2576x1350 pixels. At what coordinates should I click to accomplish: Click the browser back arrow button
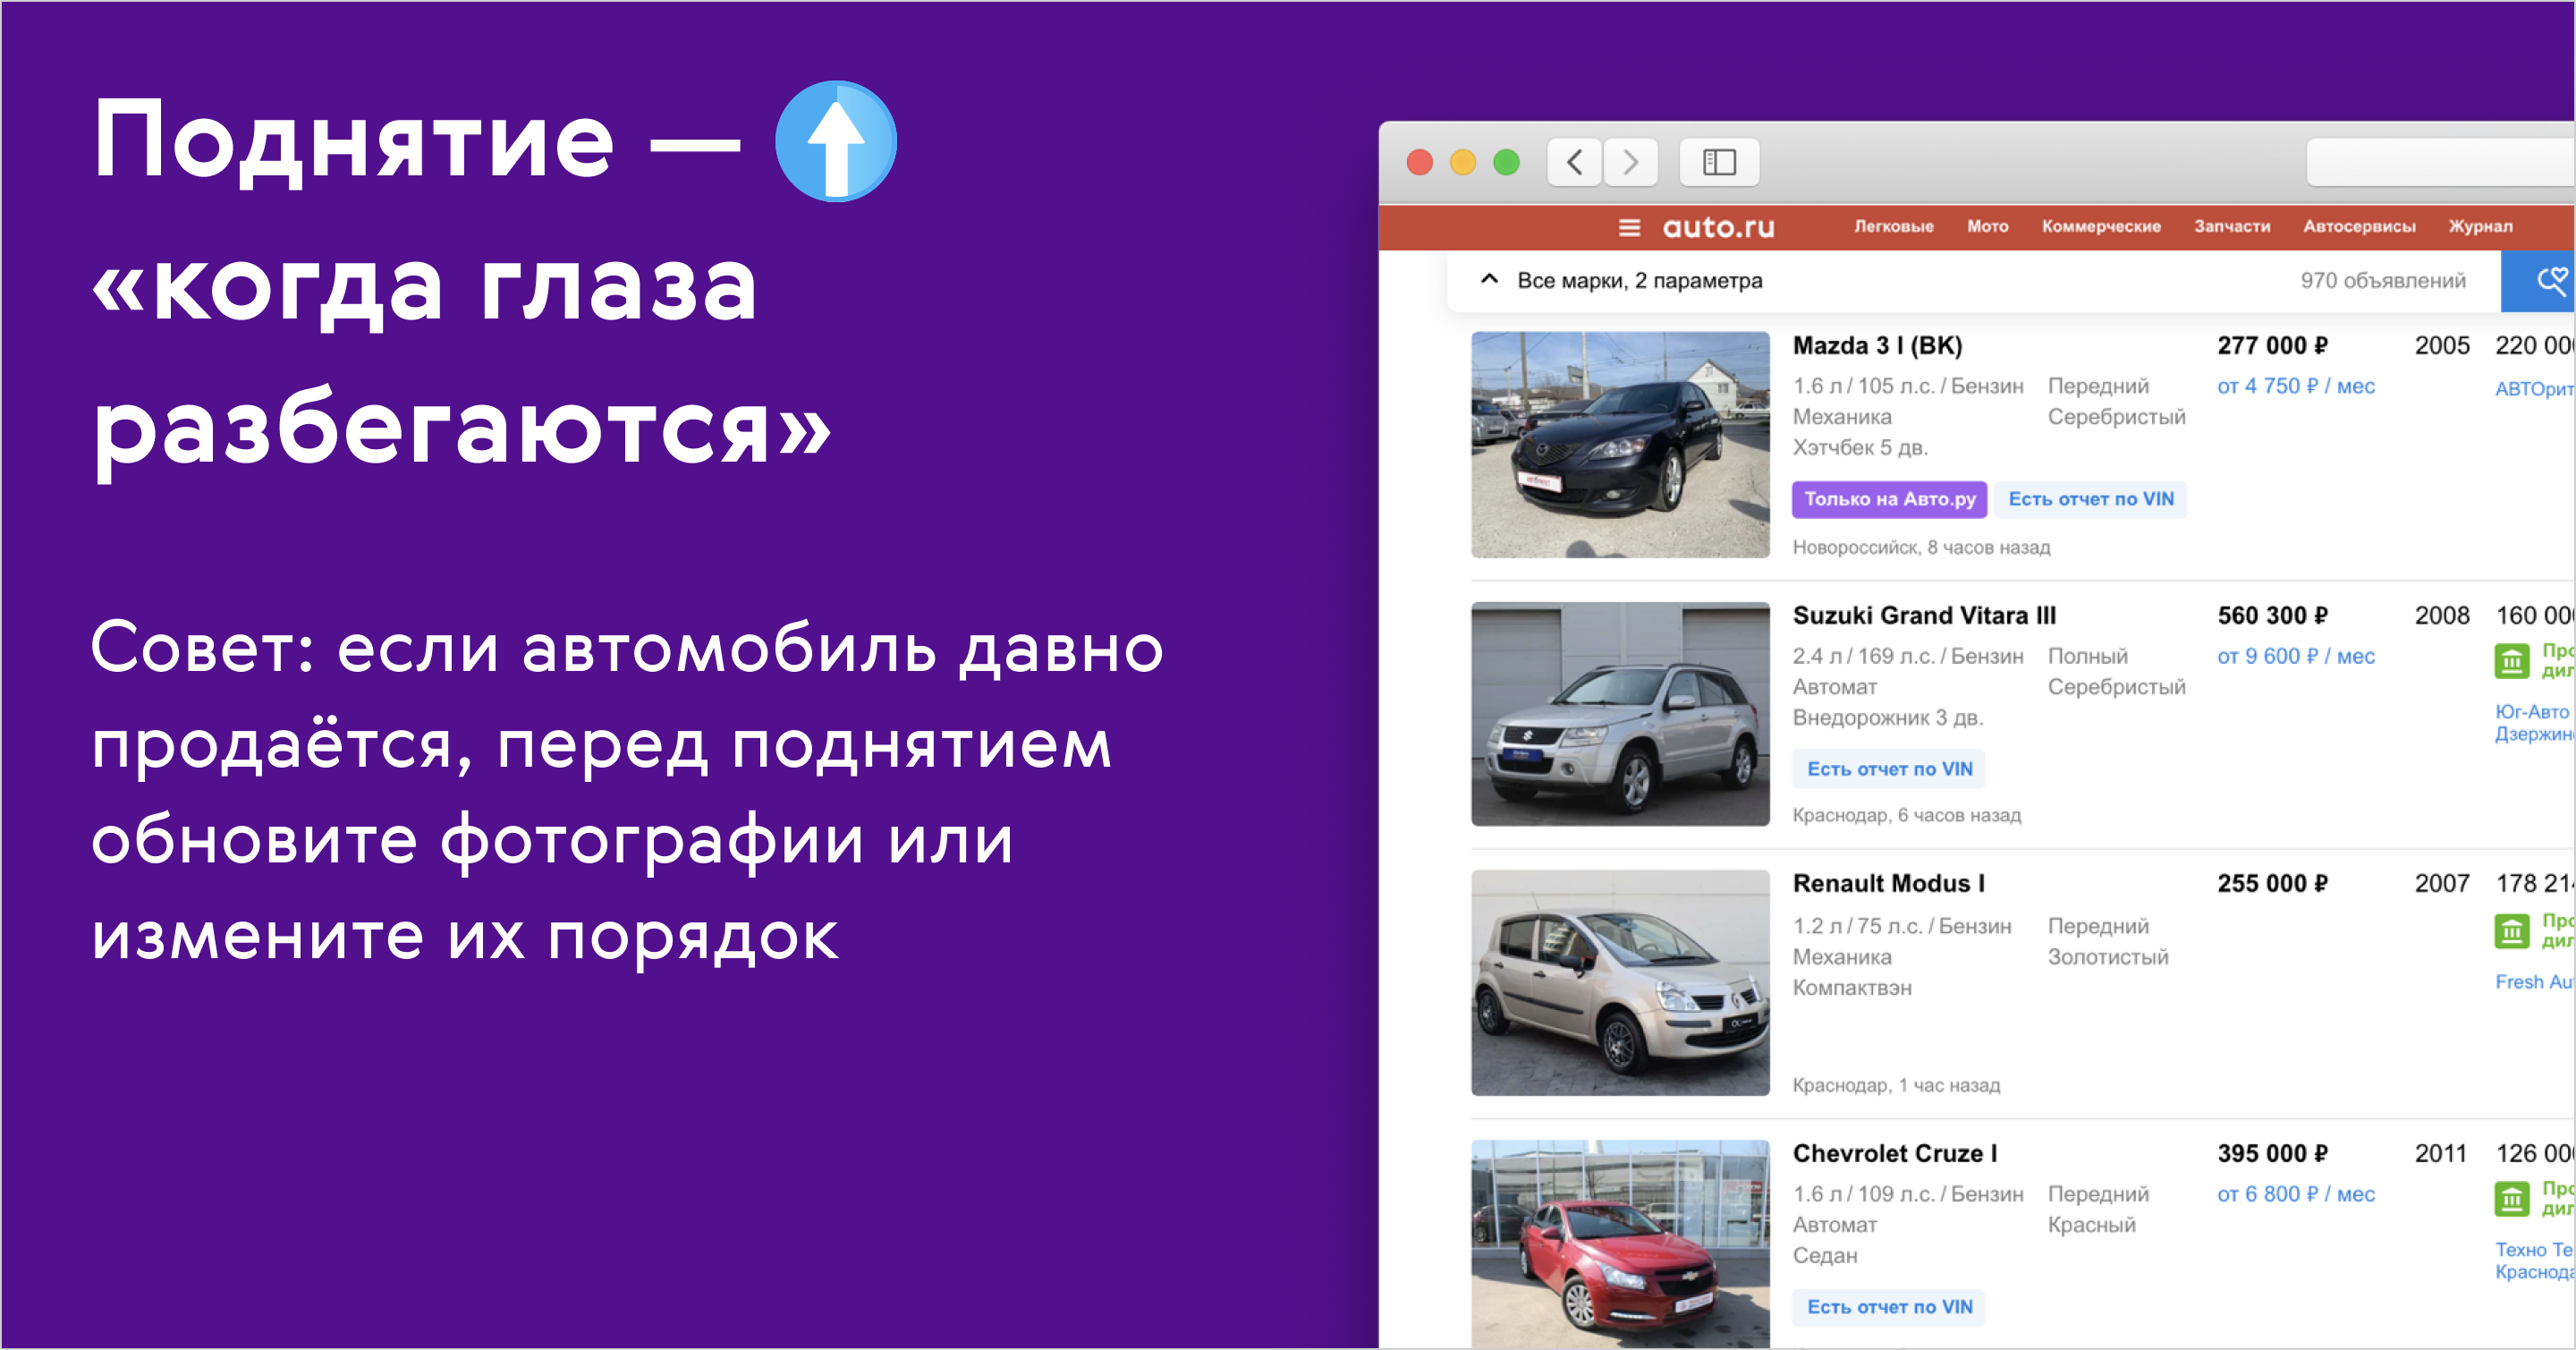pos(1574,162)
